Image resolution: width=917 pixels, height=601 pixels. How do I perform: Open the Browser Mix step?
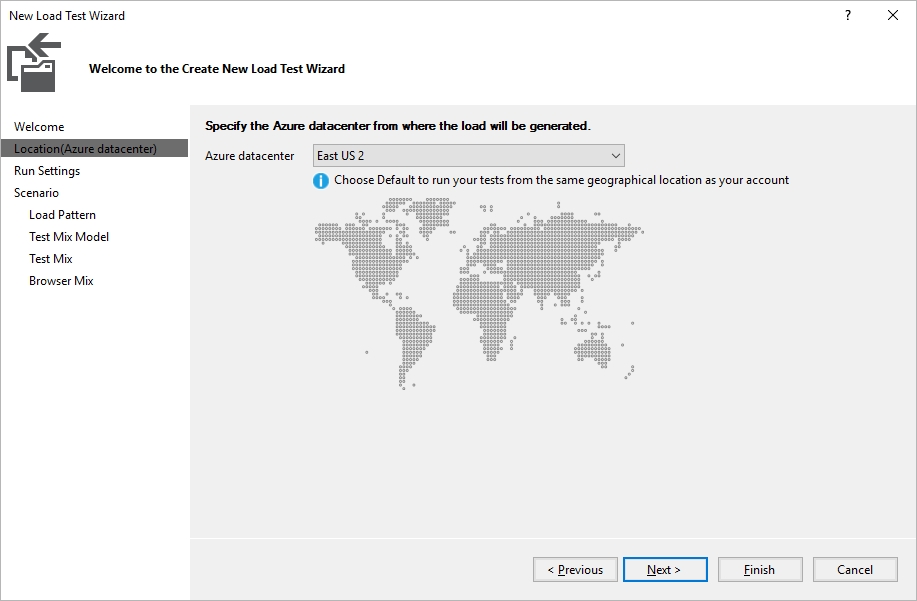pyautogui.click(x=61, y=281)
